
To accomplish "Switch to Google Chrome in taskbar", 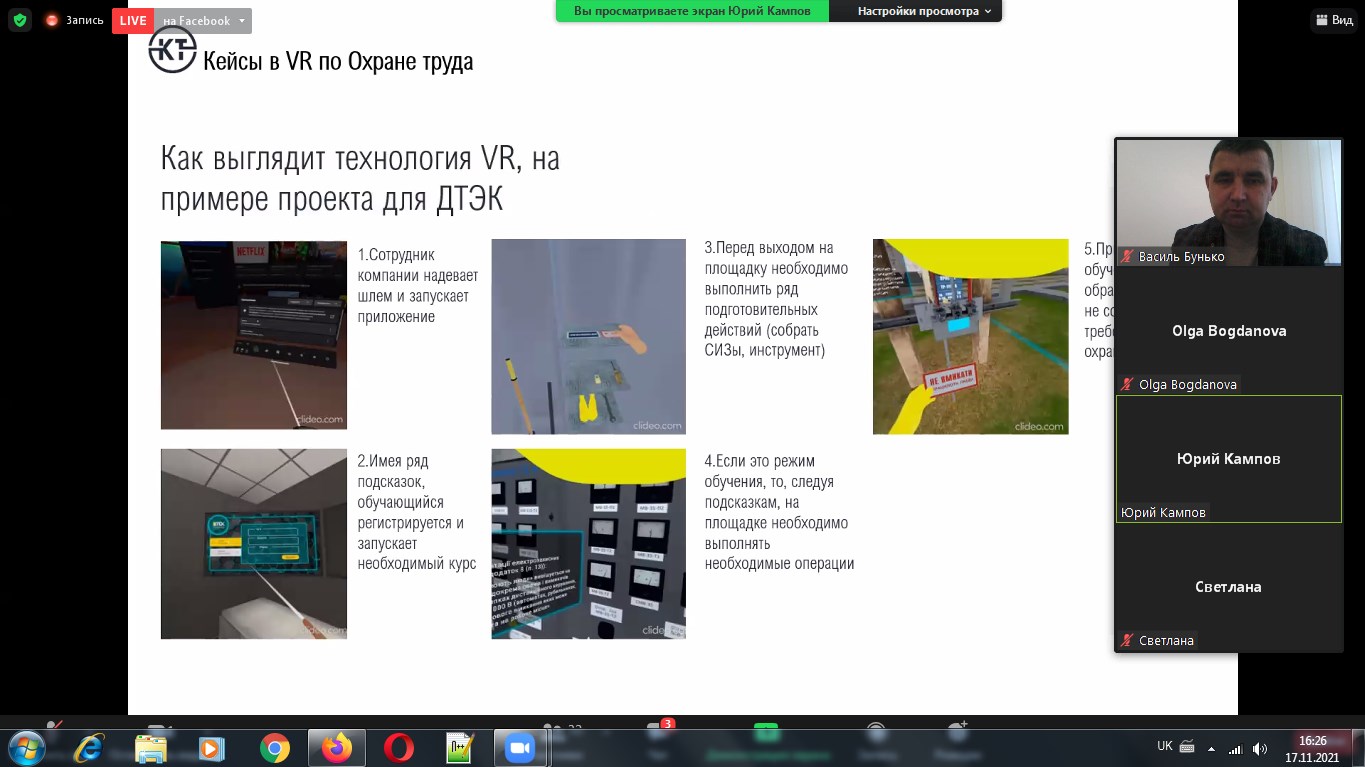I will (274, 747).
